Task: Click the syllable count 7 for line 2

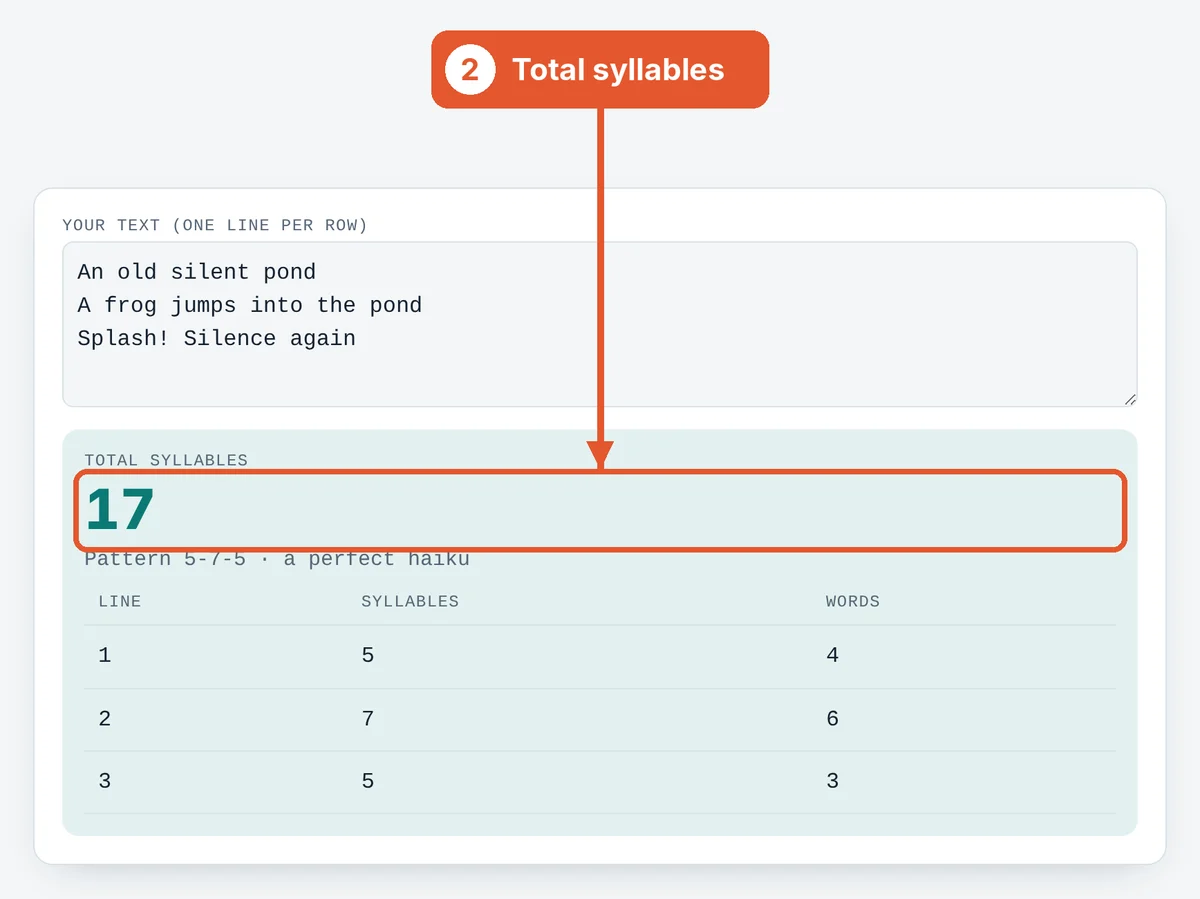Action: click(368, 719)
